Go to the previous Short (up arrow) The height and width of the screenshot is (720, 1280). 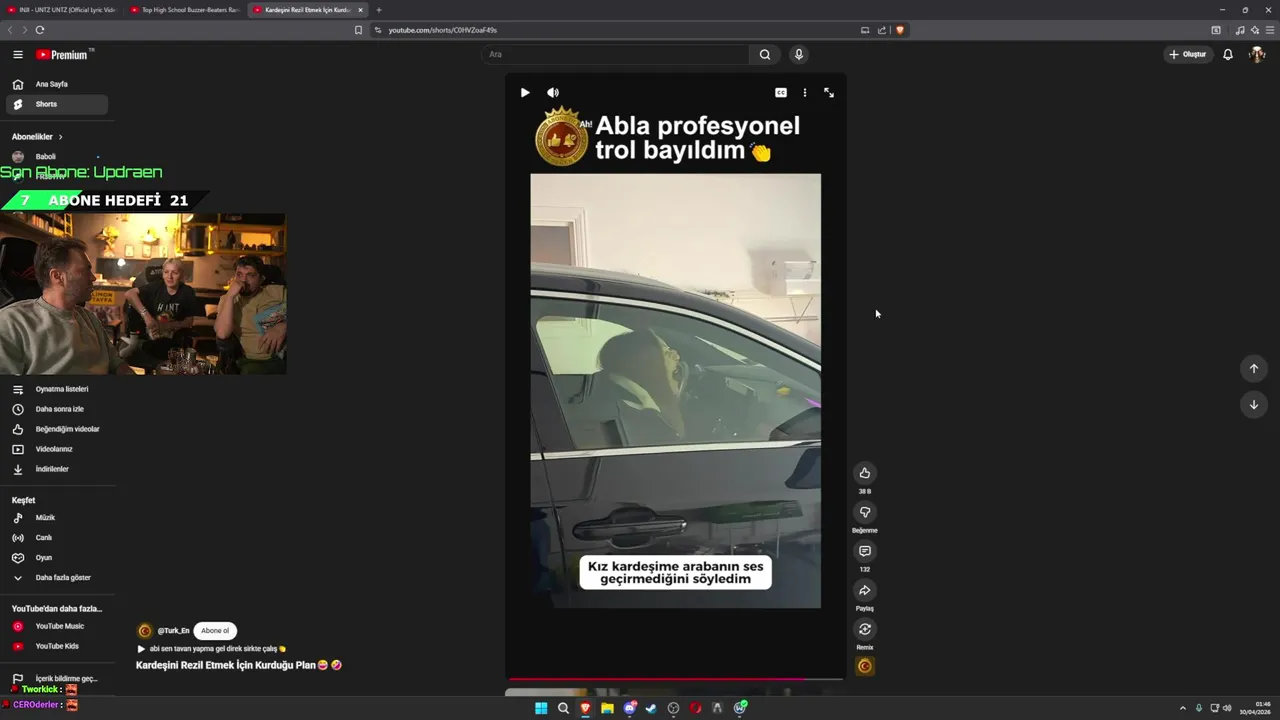pos(1254,368)
